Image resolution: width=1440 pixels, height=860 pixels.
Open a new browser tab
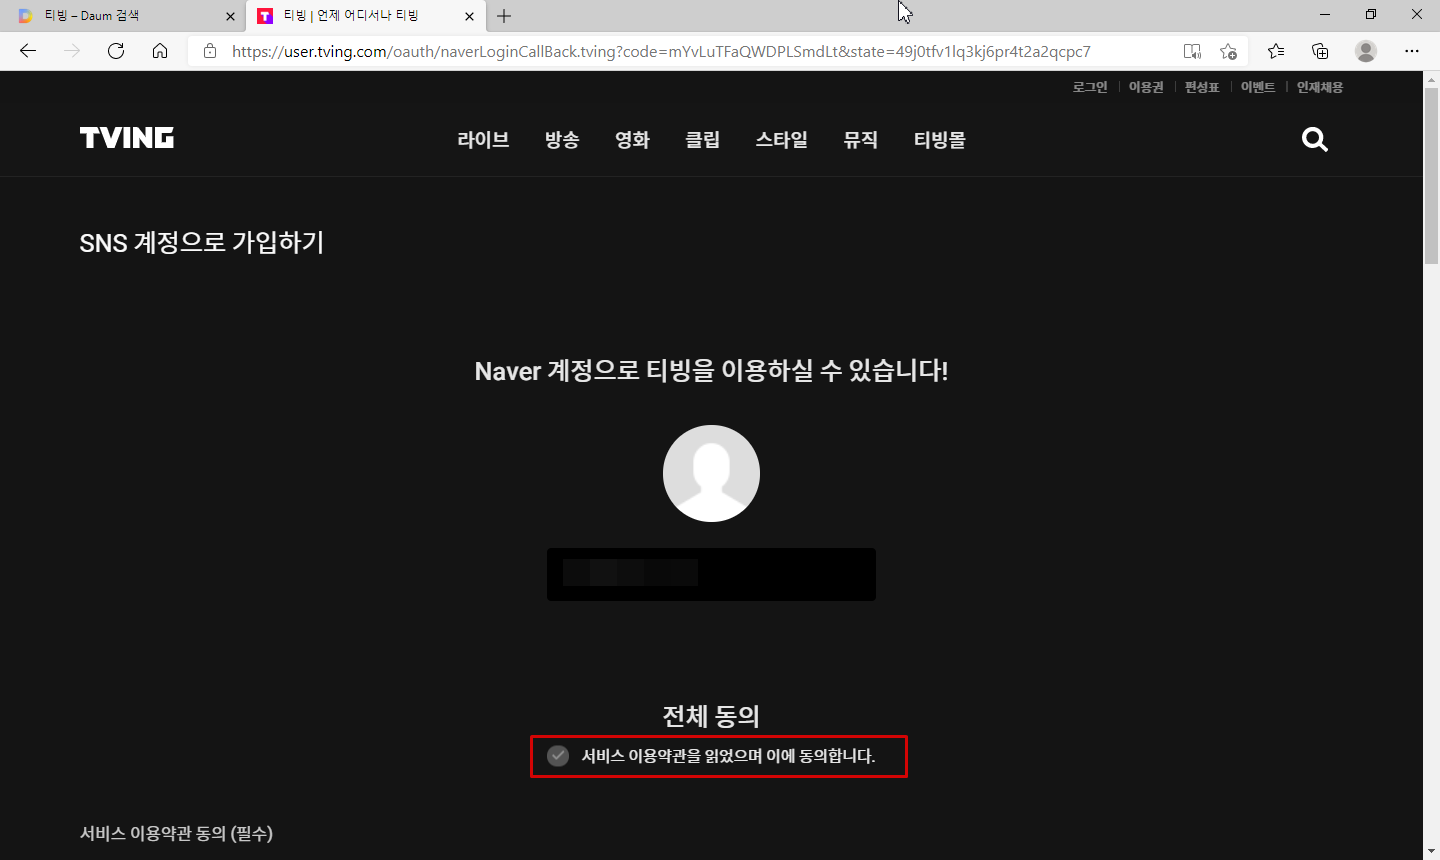[504, 16]
